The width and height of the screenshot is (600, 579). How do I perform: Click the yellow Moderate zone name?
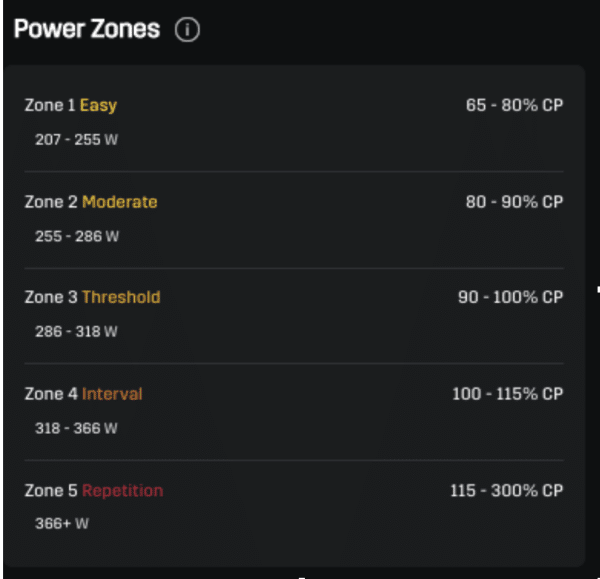click(x=120, y=202)
